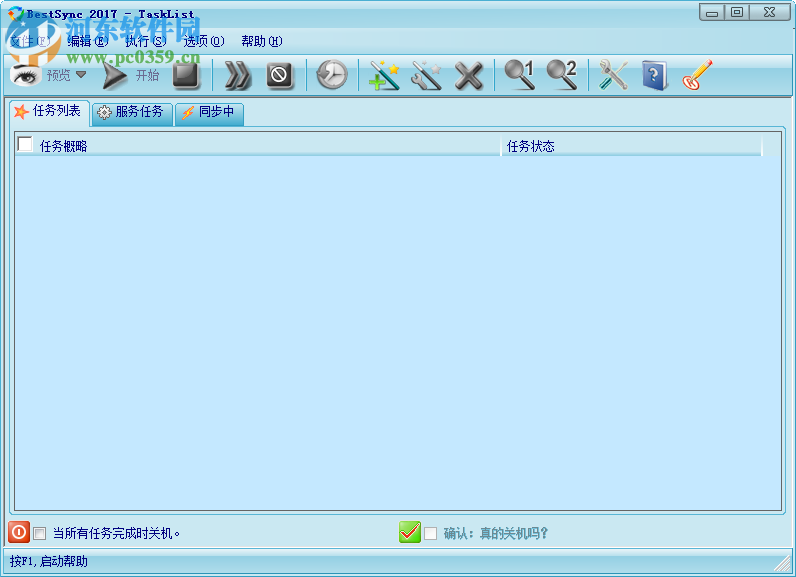Toggle the select-all checkbox in 任务概略 header
This screenshot has height=577, width=796.
[25, 144]
